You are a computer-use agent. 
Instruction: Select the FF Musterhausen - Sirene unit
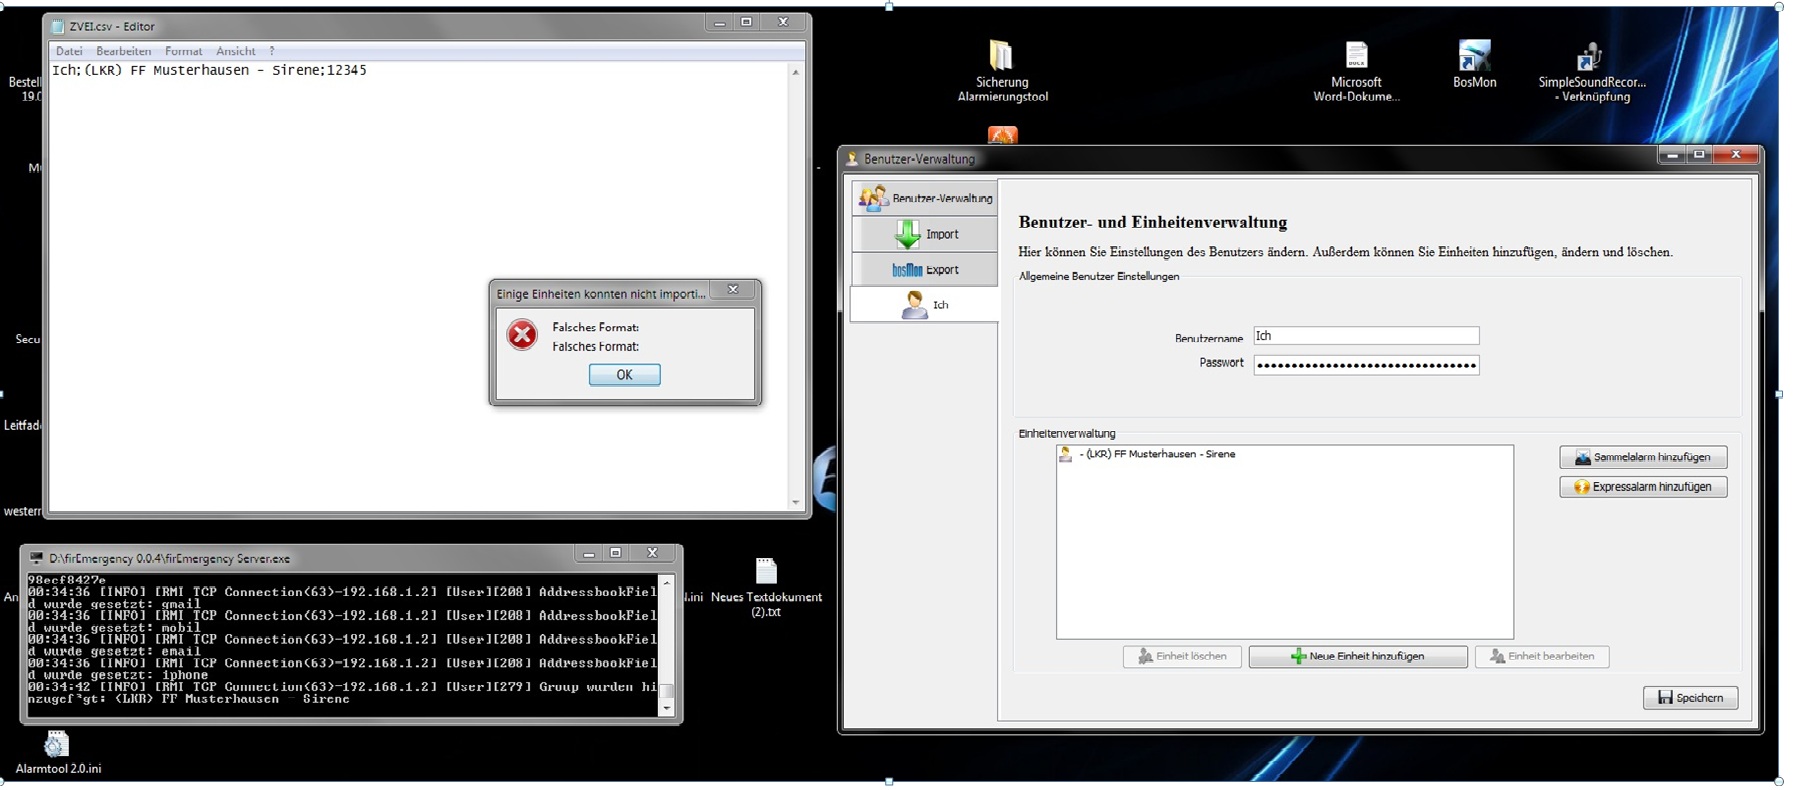click(1156, 454)
